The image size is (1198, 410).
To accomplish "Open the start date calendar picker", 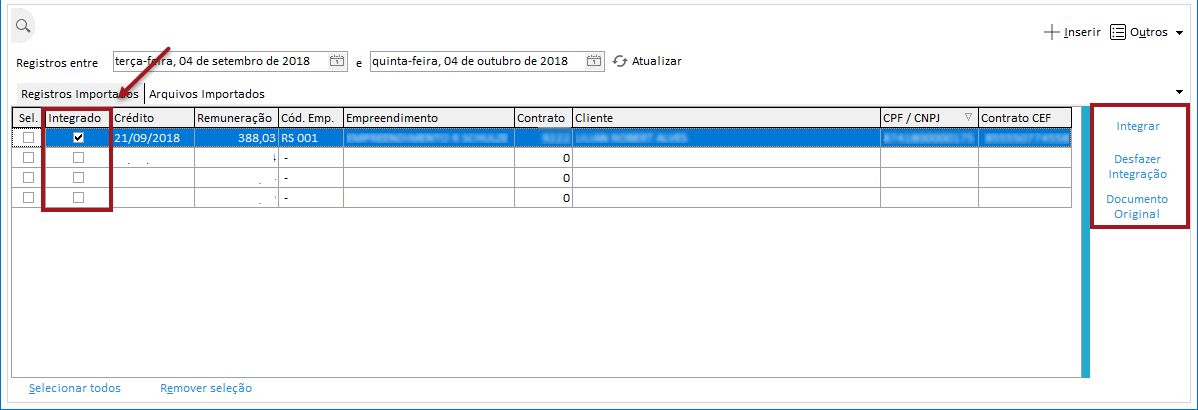I will [336, 61].
